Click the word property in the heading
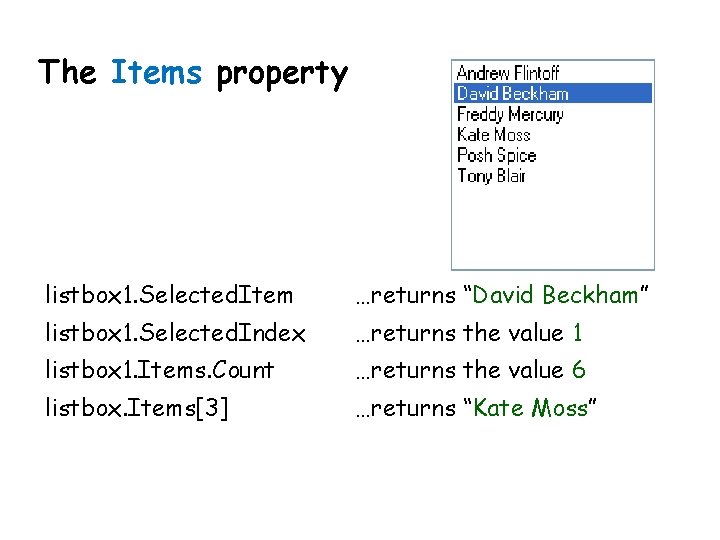Screen dimensions: 720x540 (x=282, y=75)
